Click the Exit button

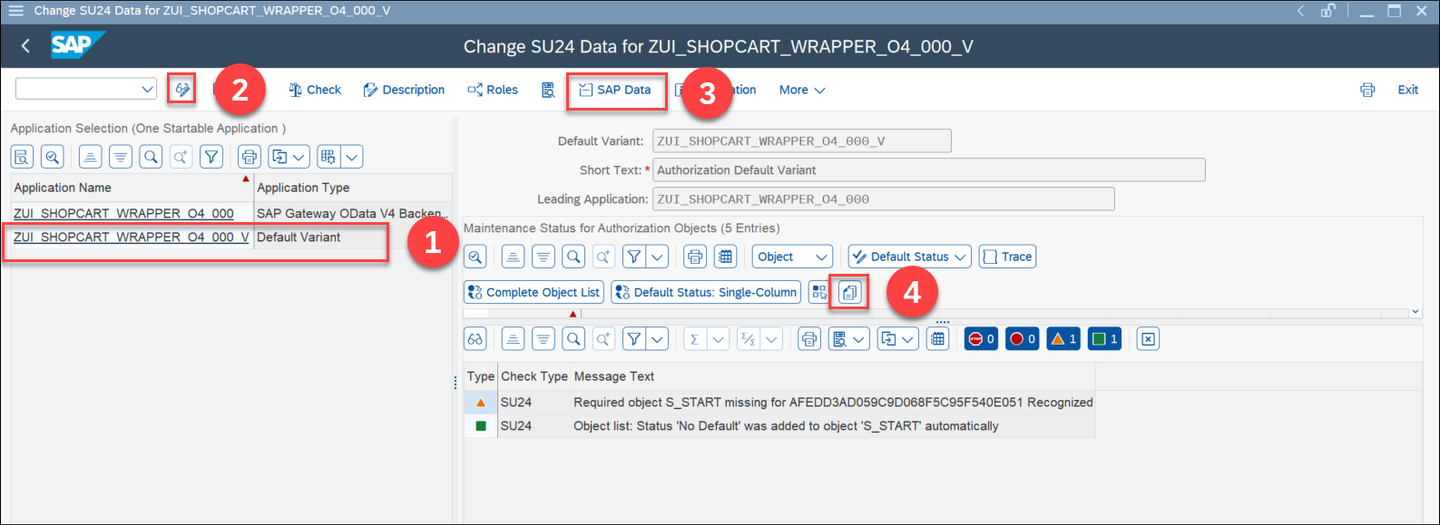click(x=1408, y=89)
